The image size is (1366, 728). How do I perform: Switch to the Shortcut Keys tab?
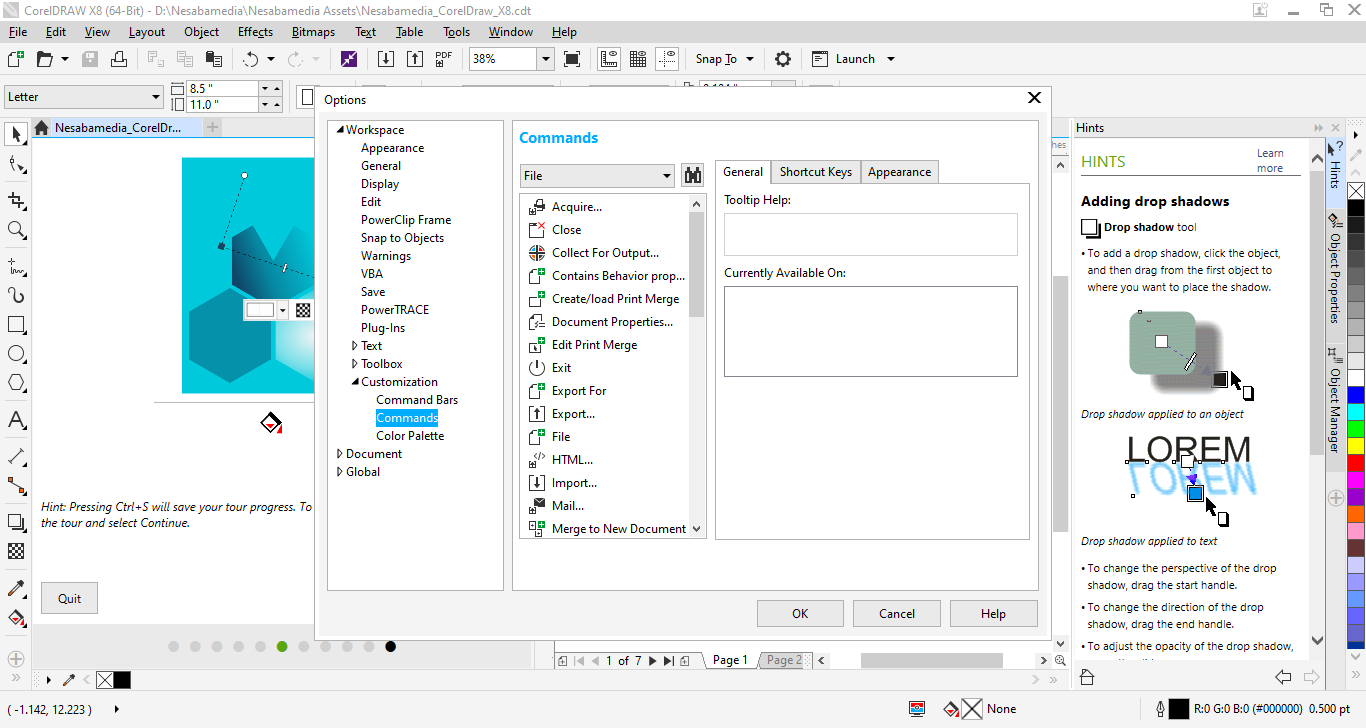[815, 172]
